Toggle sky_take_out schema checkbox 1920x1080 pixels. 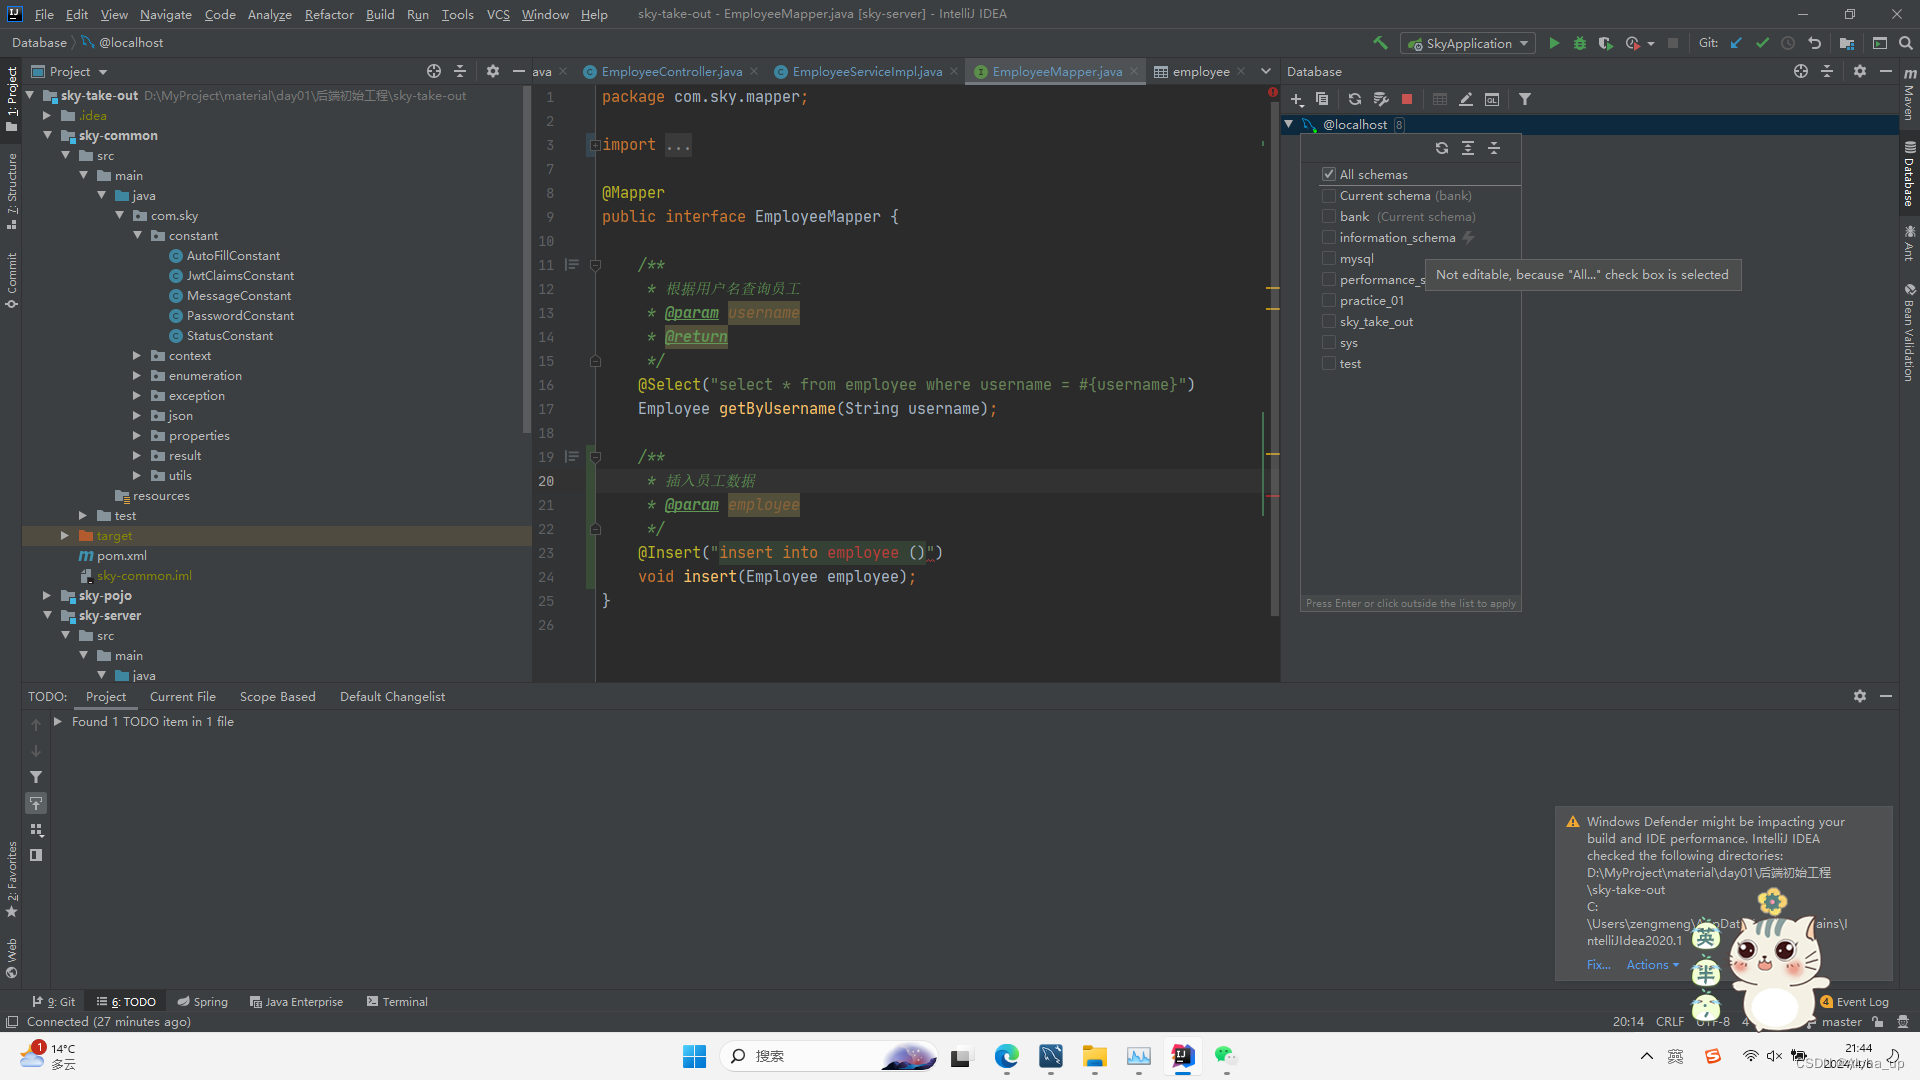[x=1329, y=322]
